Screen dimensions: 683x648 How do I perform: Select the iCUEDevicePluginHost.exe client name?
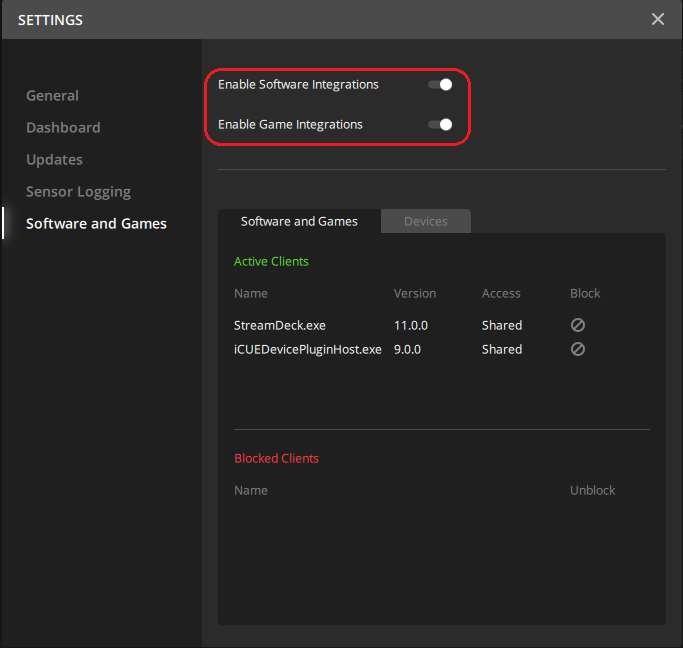(x=307, y=349)
